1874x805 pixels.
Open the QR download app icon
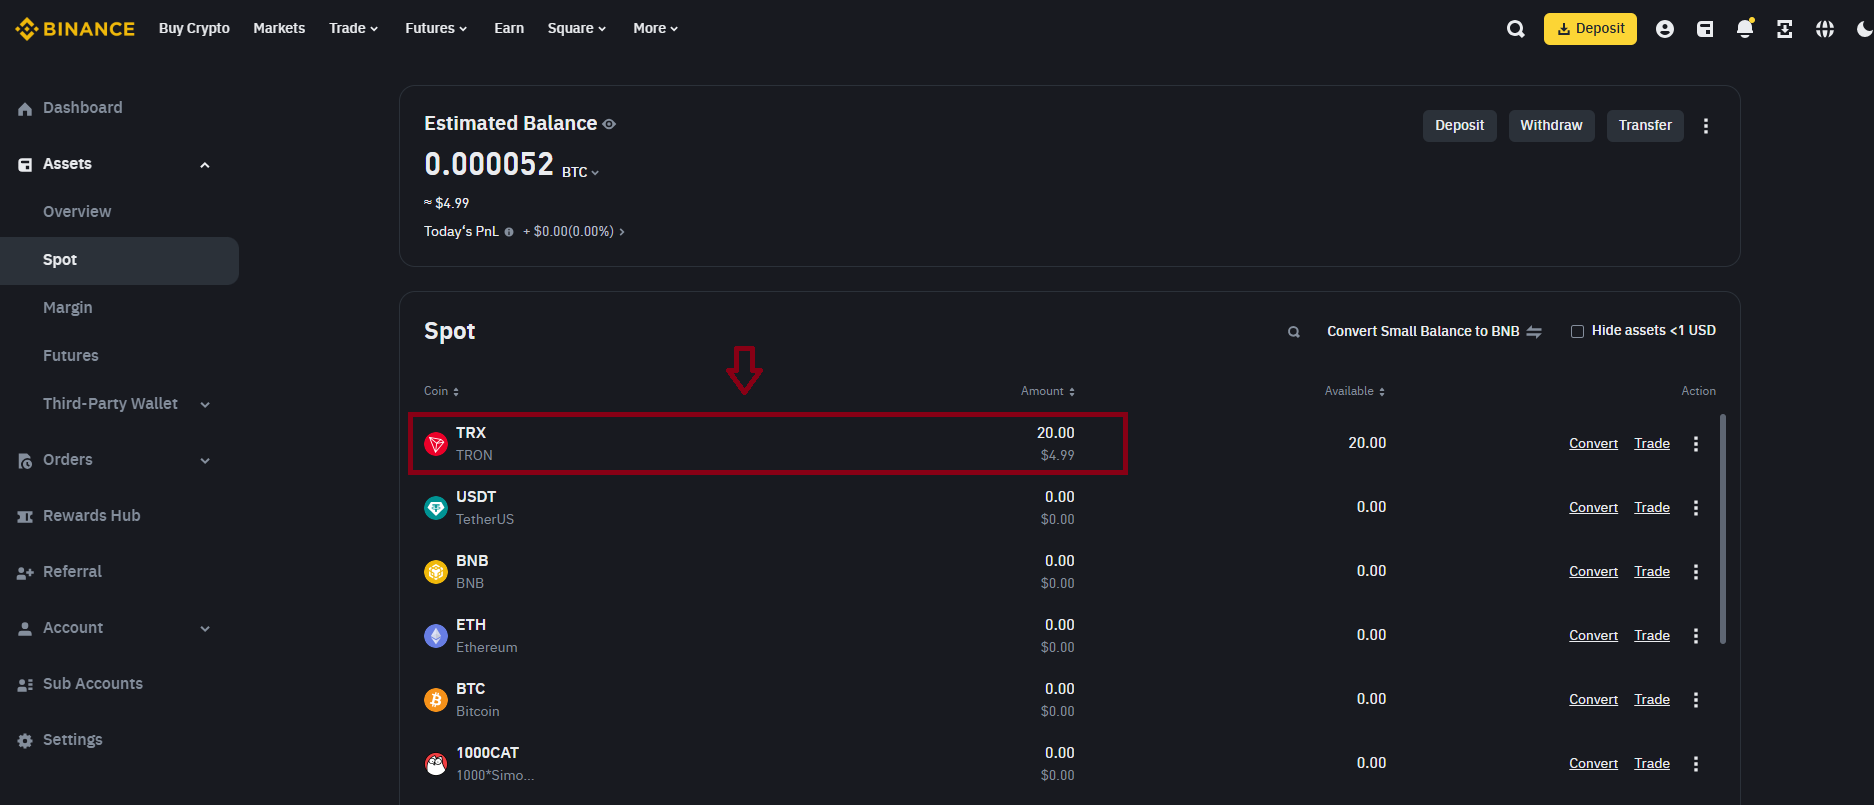(x=1785, y=29)
